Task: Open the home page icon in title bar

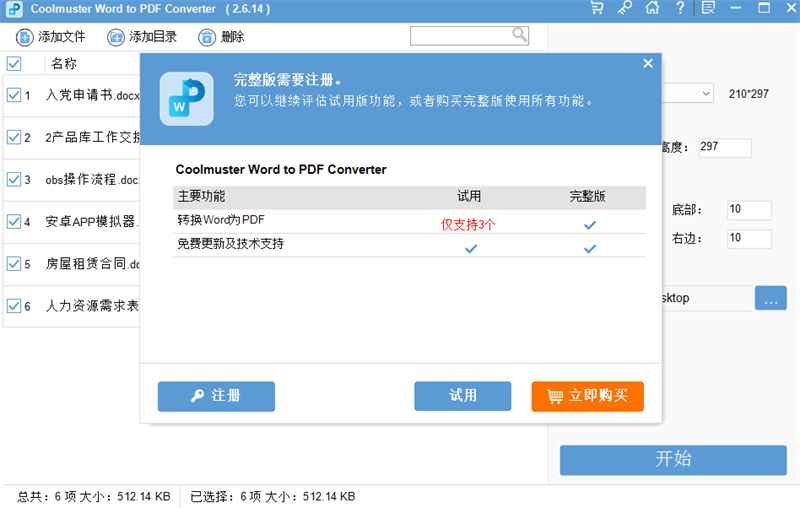Action: pyautogui.click(x=652, y=8)
